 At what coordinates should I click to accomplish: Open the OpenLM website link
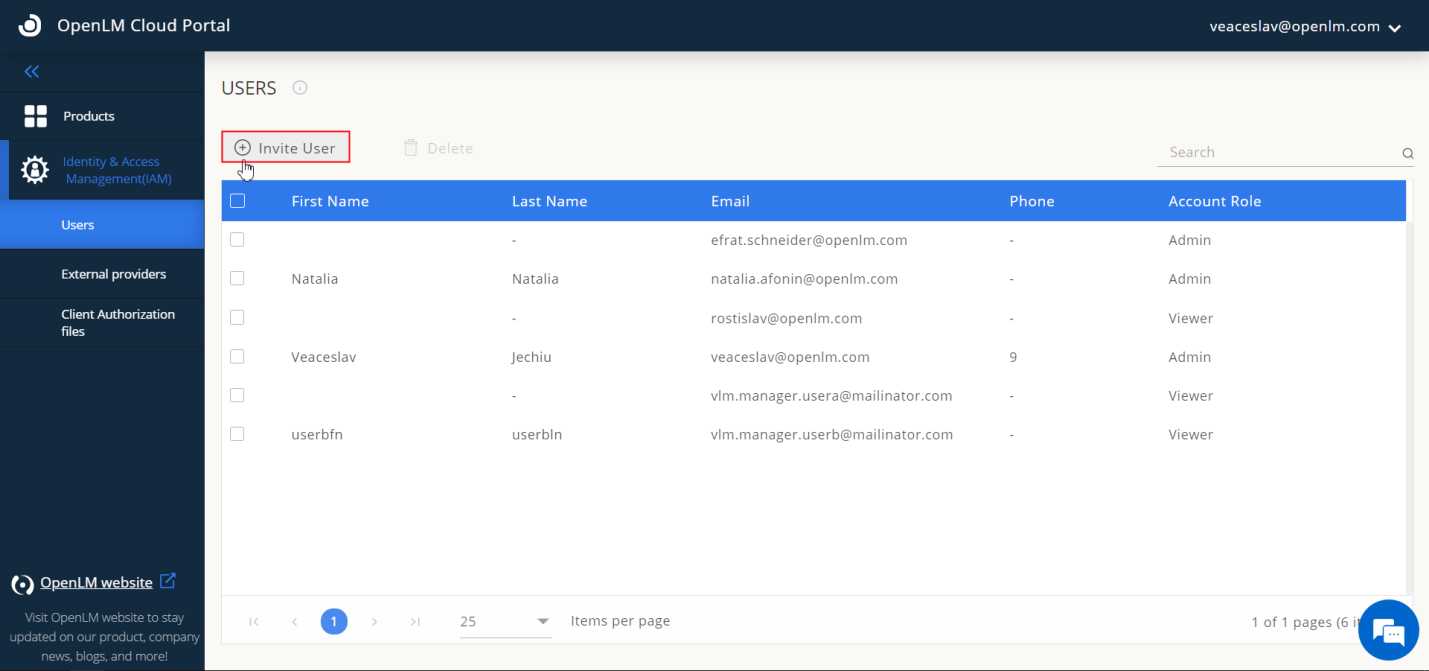coord(96,583)
